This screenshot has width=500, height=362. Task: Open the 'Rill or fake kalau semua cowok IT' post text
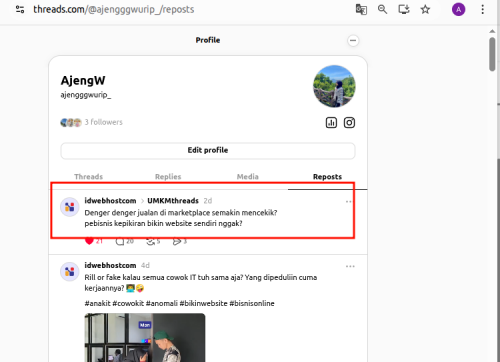tap(201, 283)
